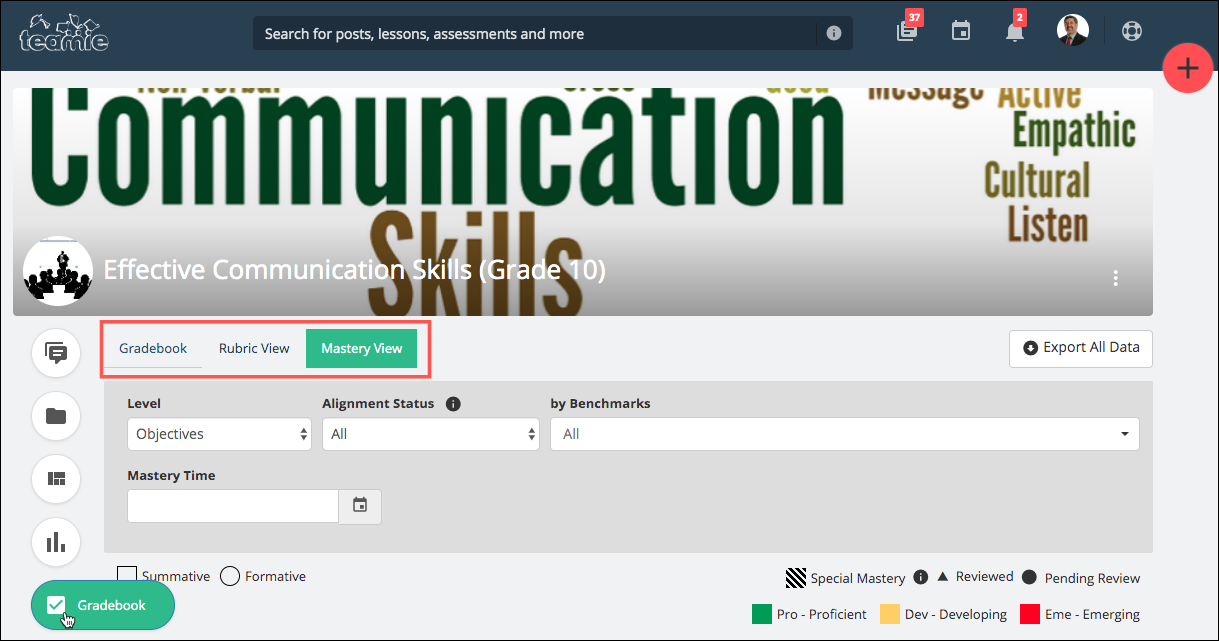The height and width of the screenshot is (641, 1219).
Task: Open the classroom three-dot options menu
Action: pos(1116,278)
